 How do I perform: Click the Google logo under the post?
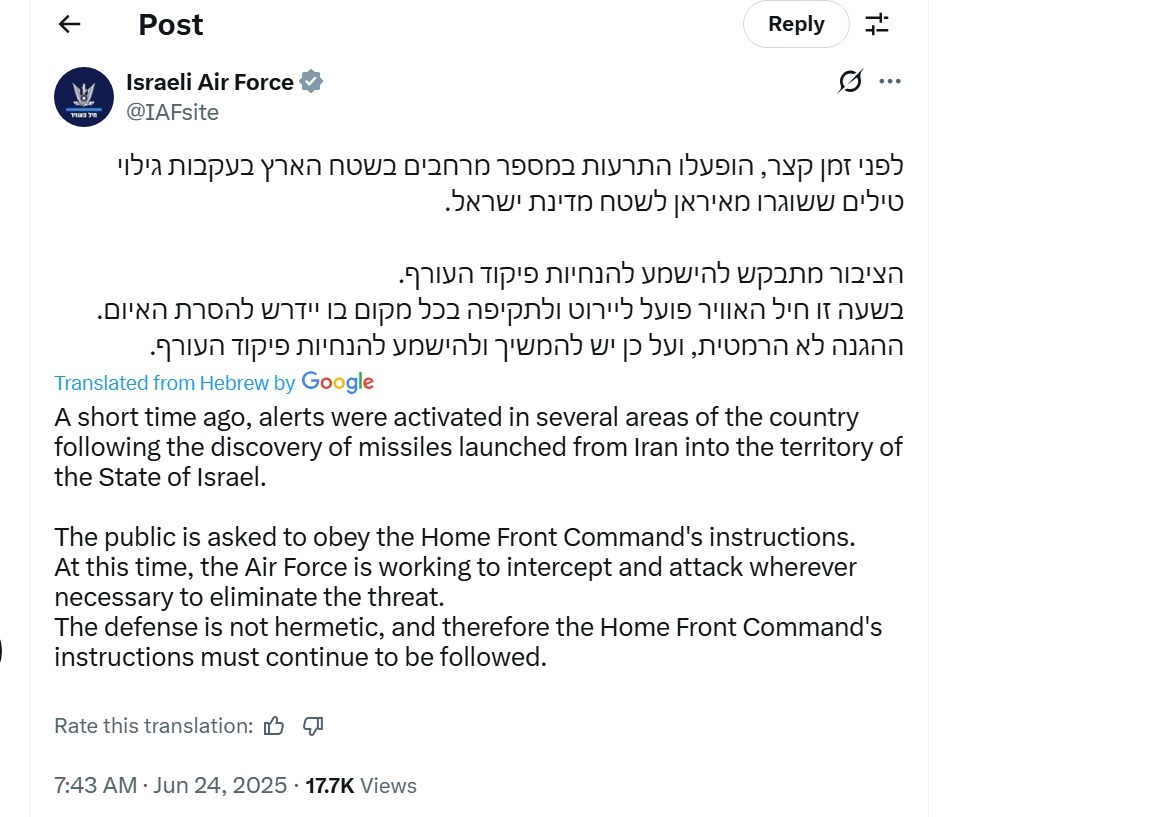coord(337,382)
